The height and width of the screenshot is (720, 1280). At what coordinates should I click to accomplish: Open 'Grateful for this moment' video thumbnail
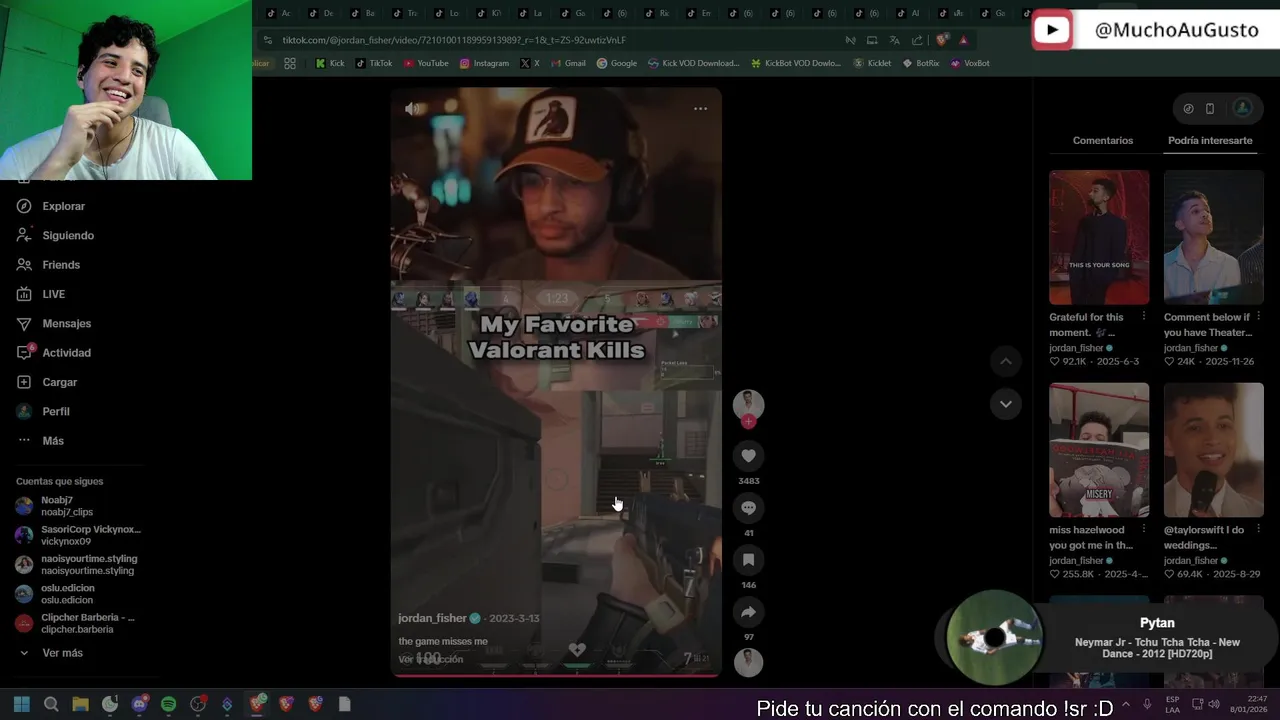point(1099,237)
